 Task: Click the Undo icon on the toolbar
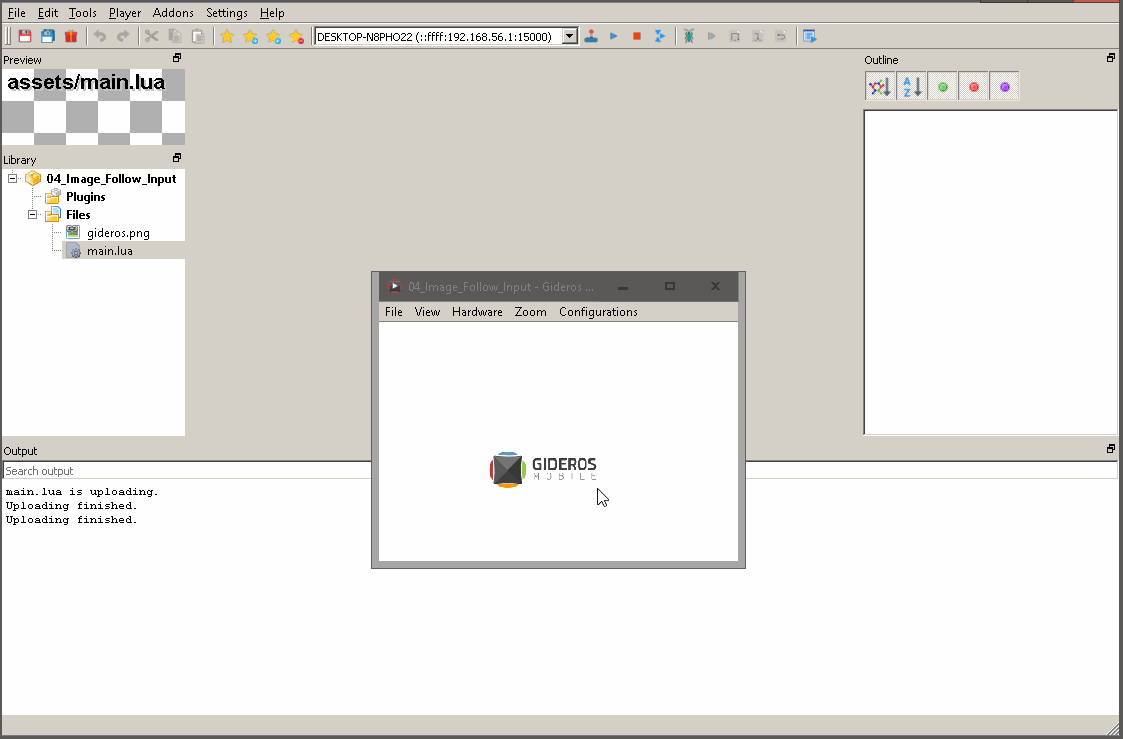[x=100, y=35]
